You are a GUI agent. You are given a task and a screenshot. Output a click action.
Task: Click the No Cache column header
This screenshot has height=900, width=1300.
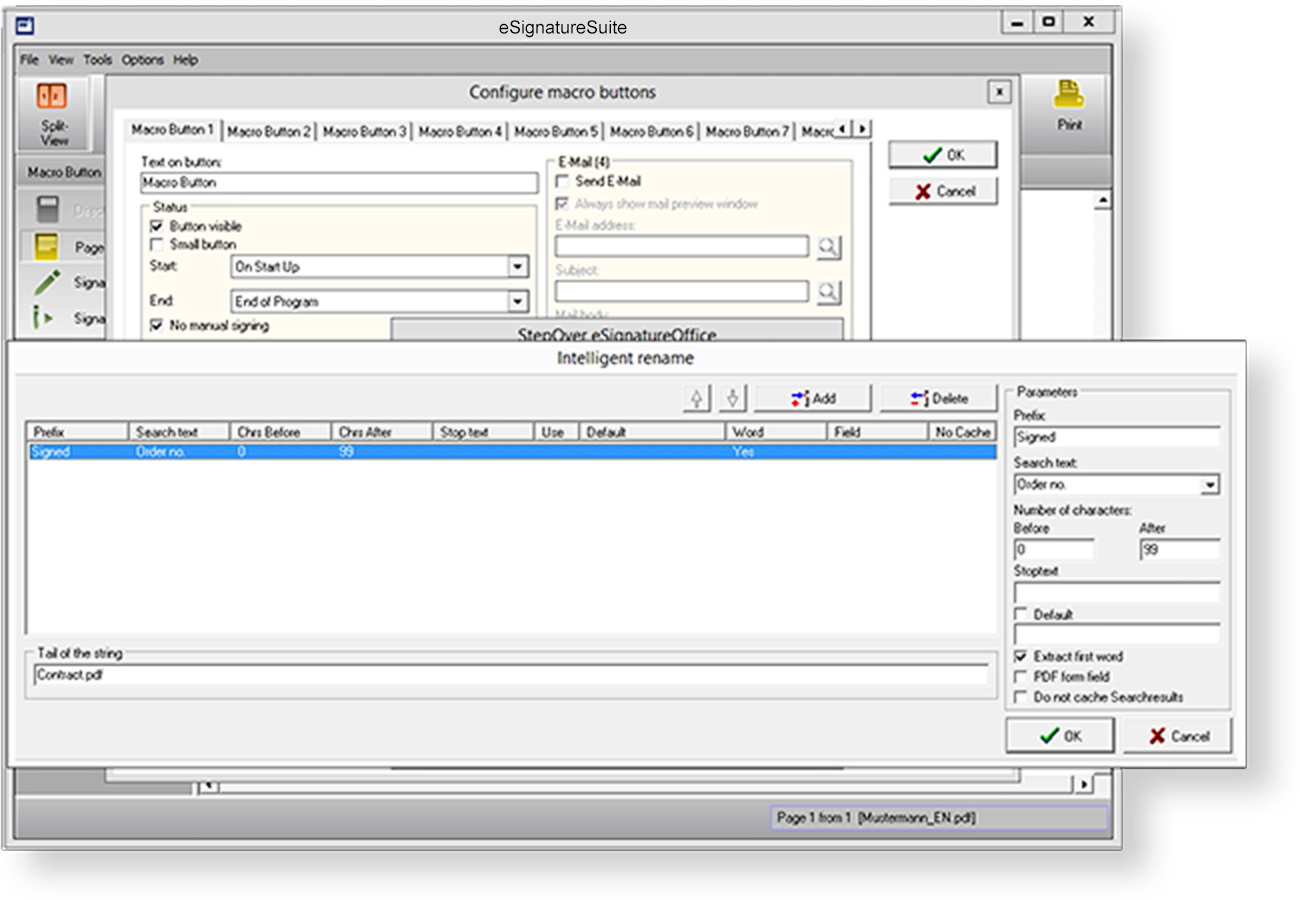pyautogui.click(x=962, y=432)
